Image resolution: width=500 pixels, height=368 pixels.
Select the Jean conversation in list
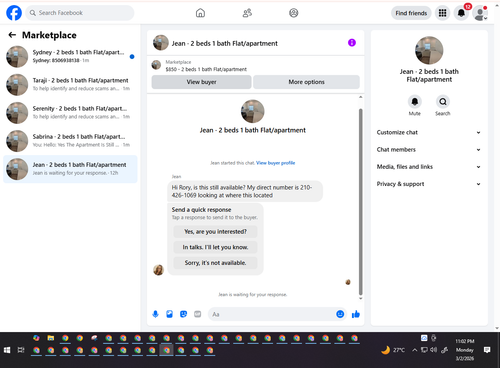click(70, 169)
